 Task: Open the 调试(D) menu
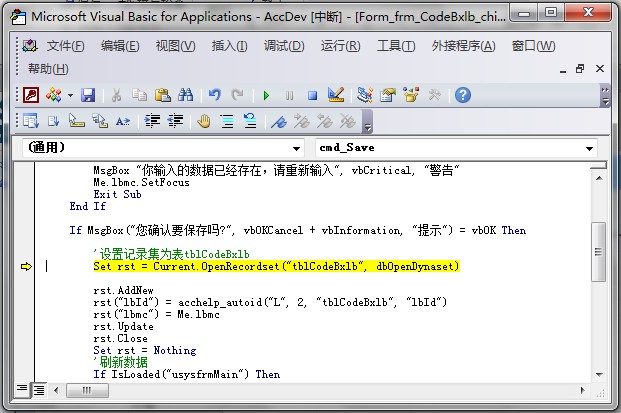click(284, 46)
